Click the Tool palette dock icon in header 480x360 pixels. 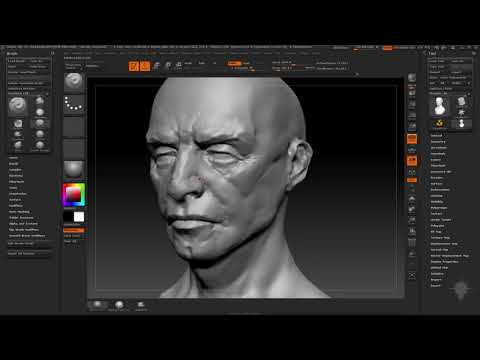474,53
